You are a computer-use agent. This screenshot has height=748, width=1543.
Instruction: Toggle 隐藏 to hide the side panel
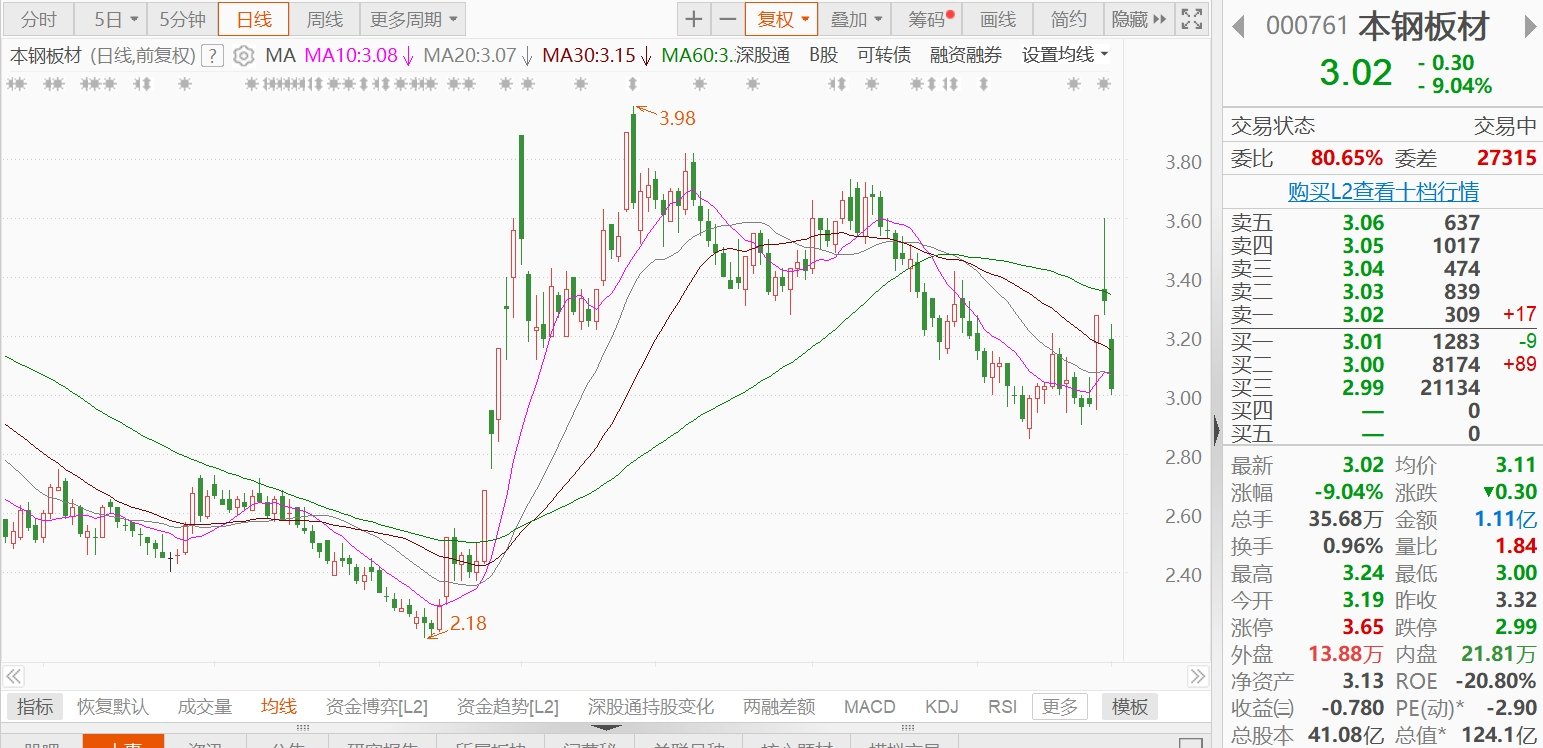1138,19
